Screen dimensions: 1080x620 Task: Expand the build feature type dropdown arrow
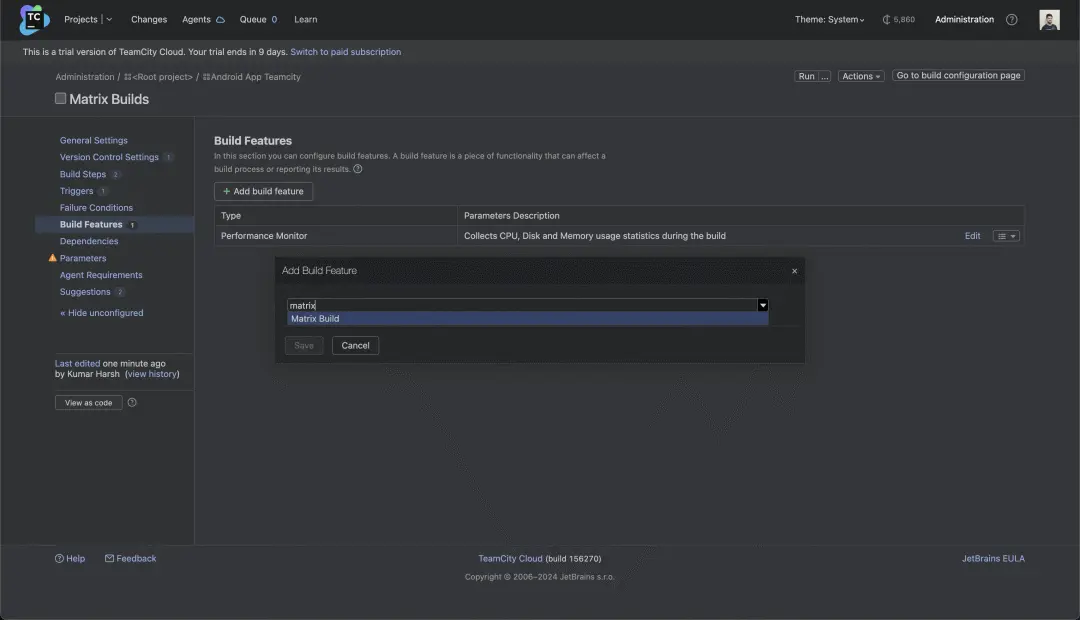click(x=762, y=305)
